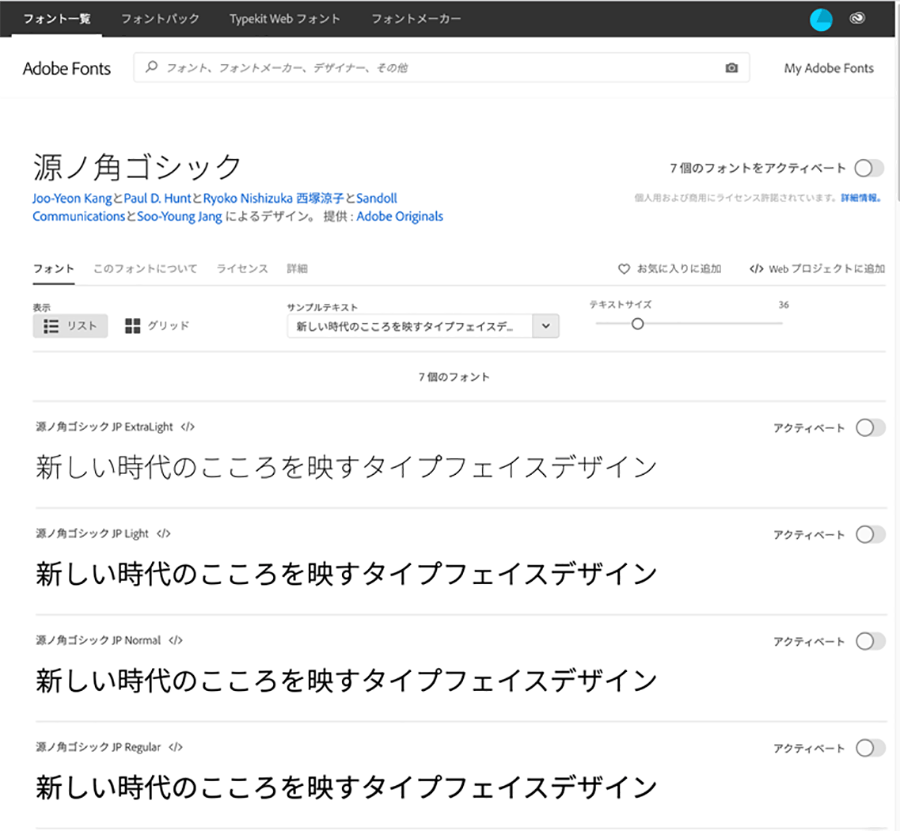Viewport: 900px width, 831px height.
Task: Open 詳細情報 license details link
Action: click(860, 197)
